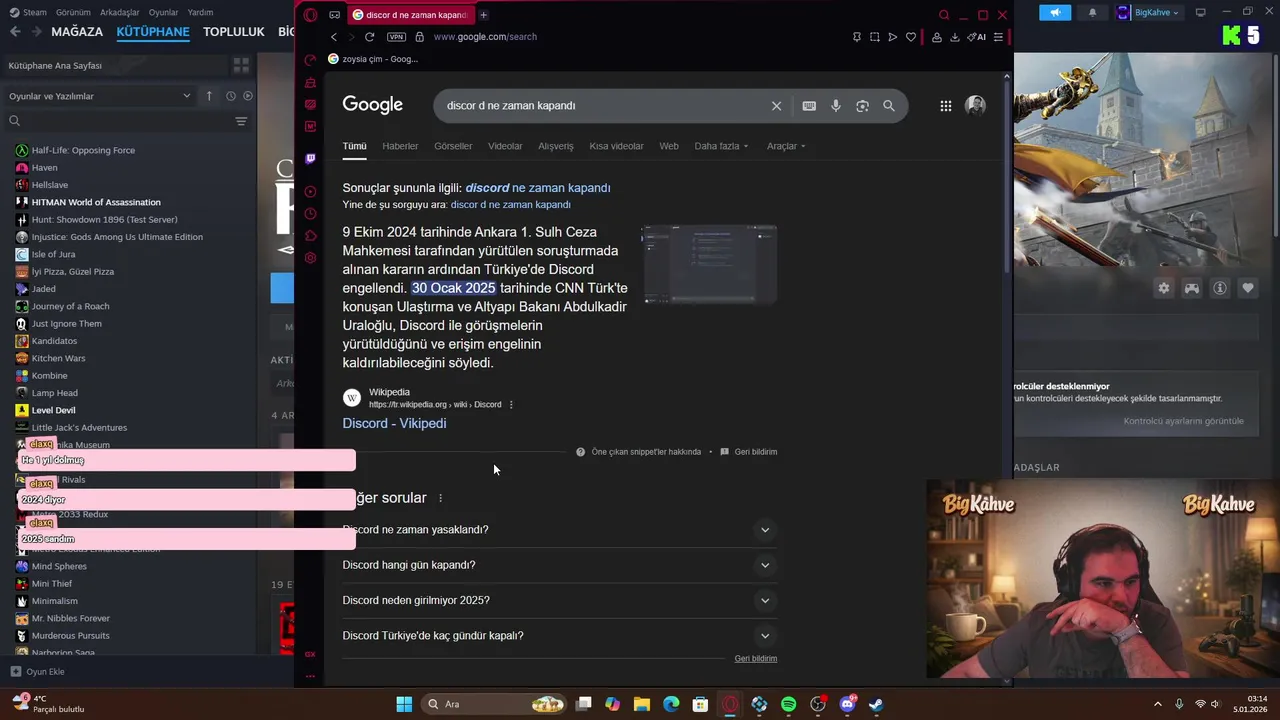
Task: Start Google voice search microphone
Action: tap(835, 106)
